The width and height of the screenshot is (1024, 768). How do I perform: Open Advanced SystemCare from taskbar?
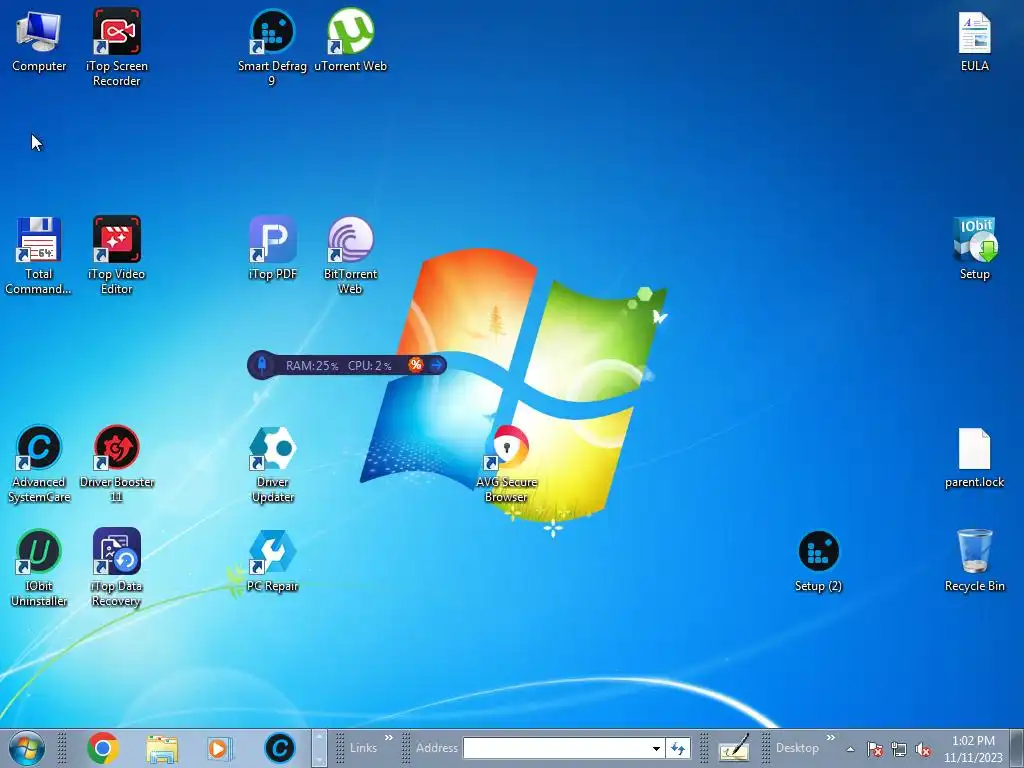point(280,748)
